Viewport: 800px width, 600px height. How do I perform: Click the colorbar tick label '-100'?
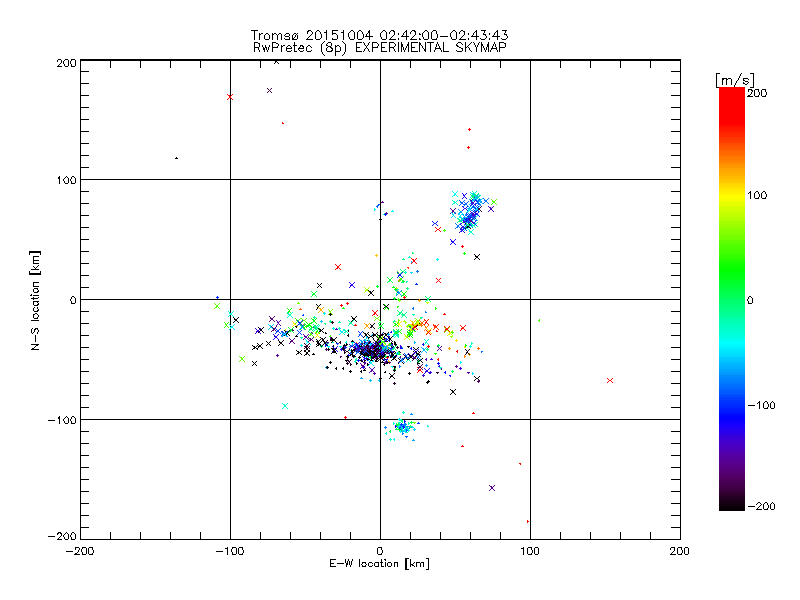pos(761,405)
